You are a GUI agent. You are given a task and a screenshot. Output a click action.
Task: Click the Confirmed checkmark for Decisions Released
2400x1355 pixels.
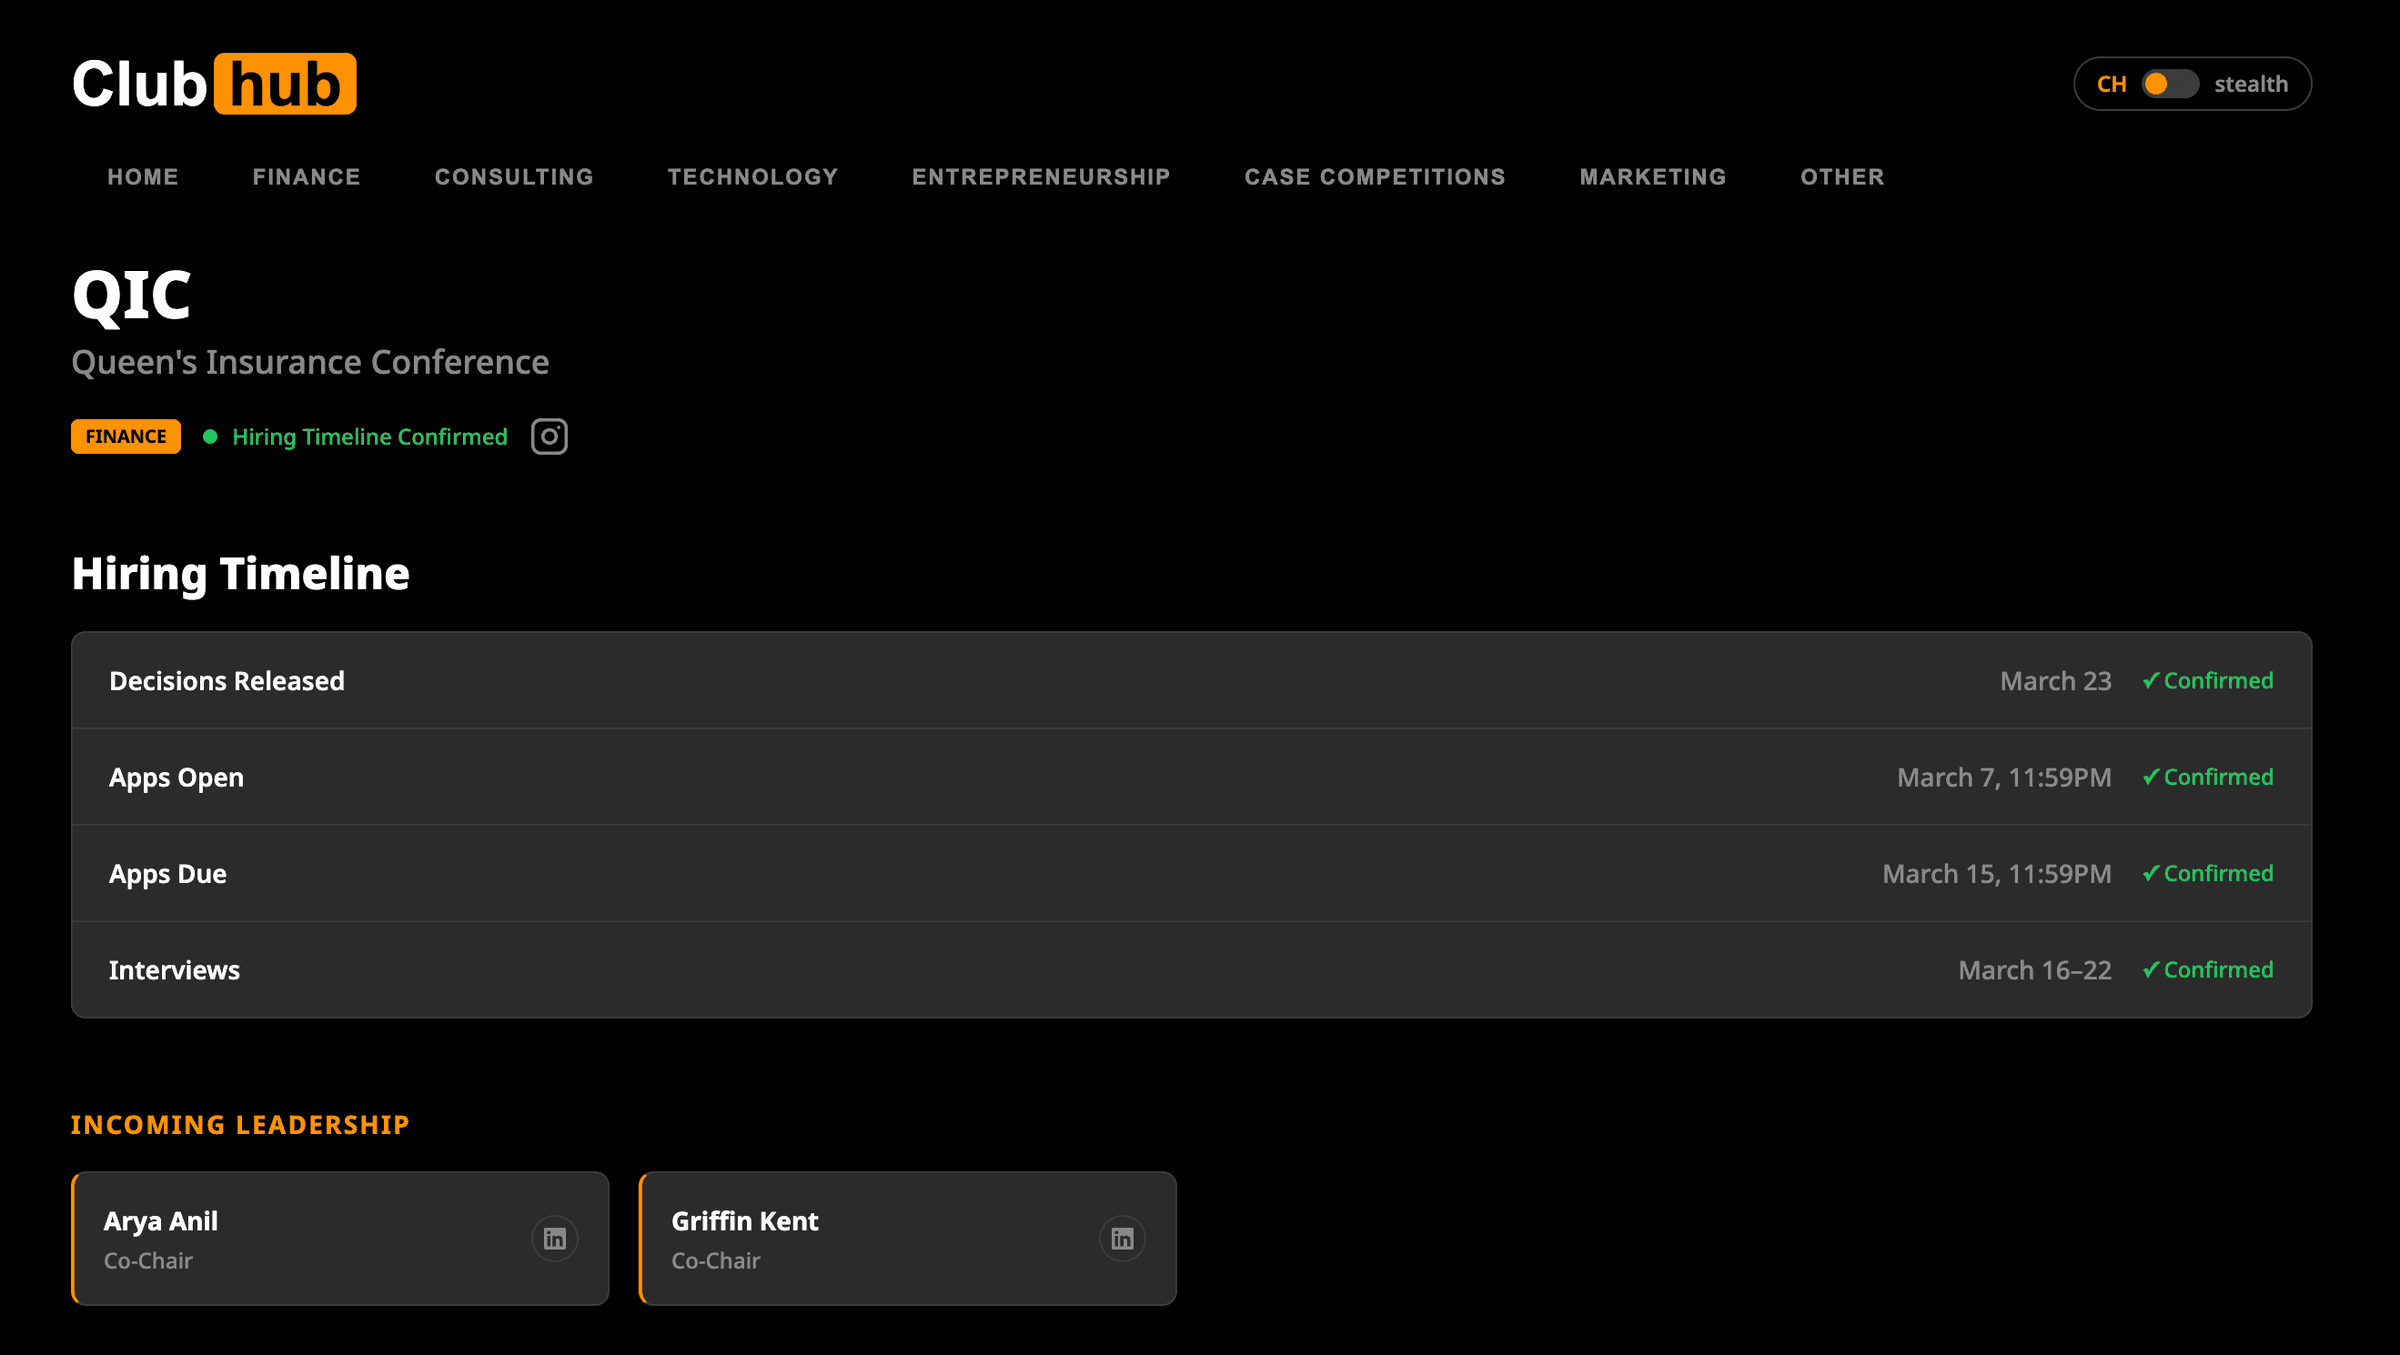pyautogui.click(x=2209, y=680)
